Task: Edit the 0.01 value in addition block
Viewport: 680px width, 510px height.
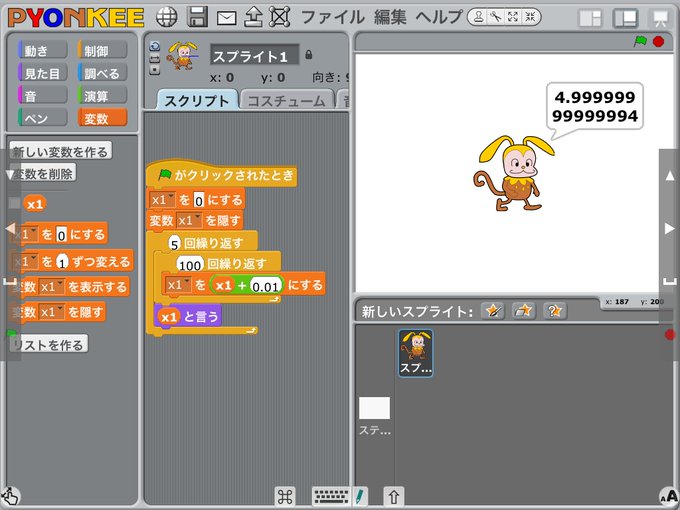Action: tap(265, 286)
